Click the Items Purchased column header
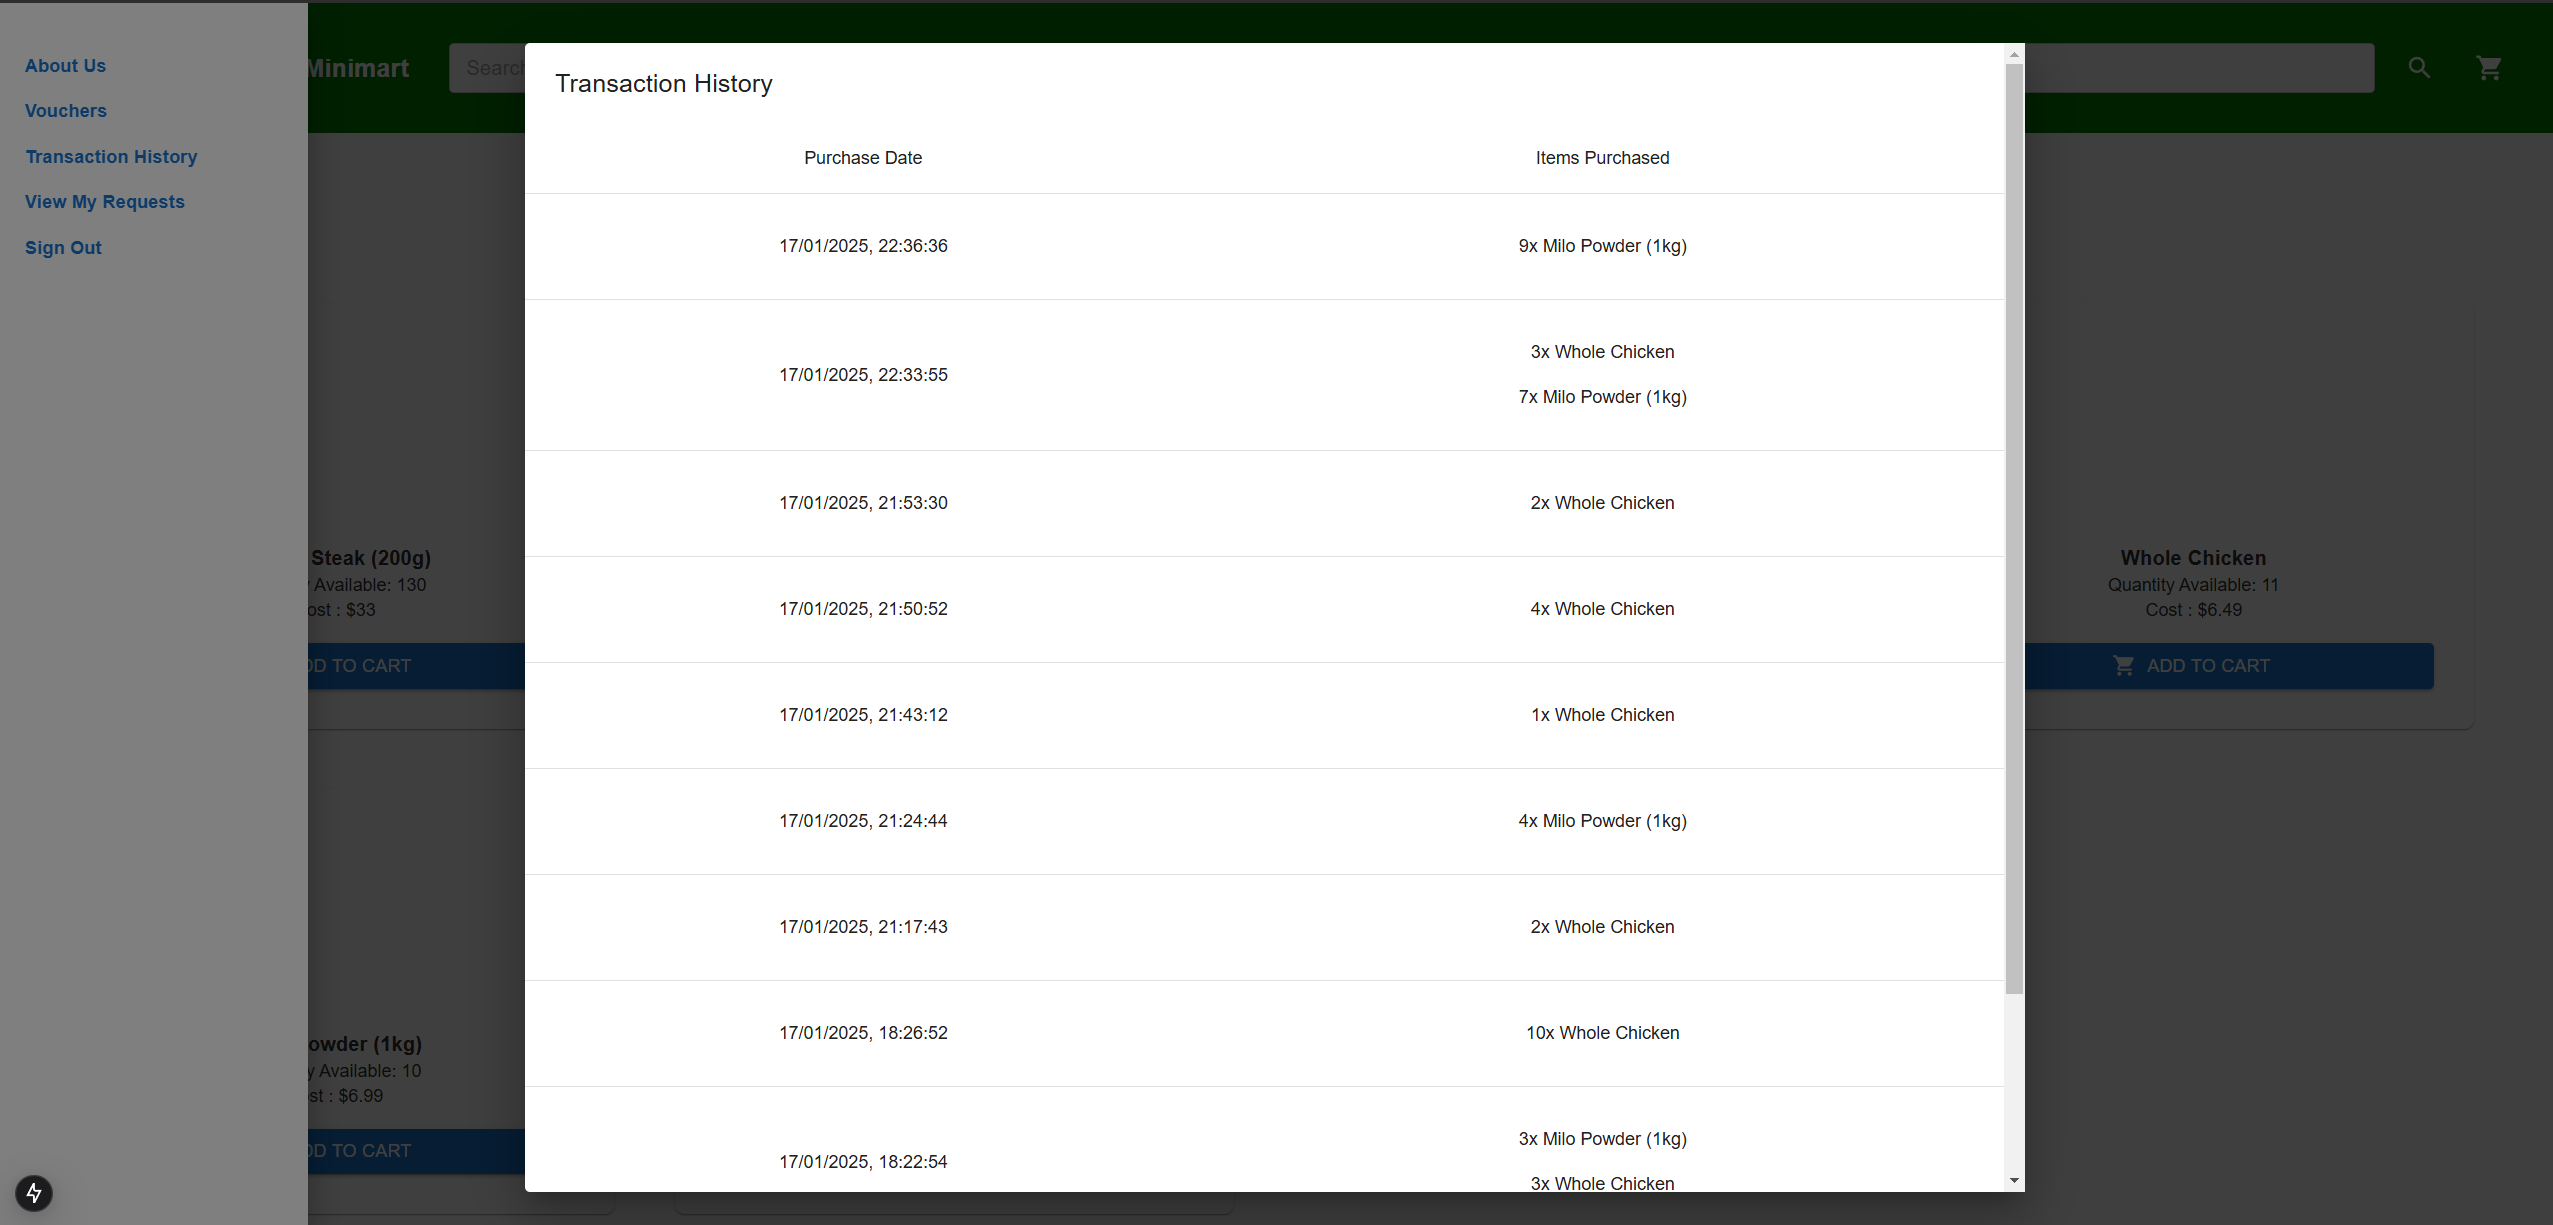This screenshot has width=2553, height=1225. 1602,158
